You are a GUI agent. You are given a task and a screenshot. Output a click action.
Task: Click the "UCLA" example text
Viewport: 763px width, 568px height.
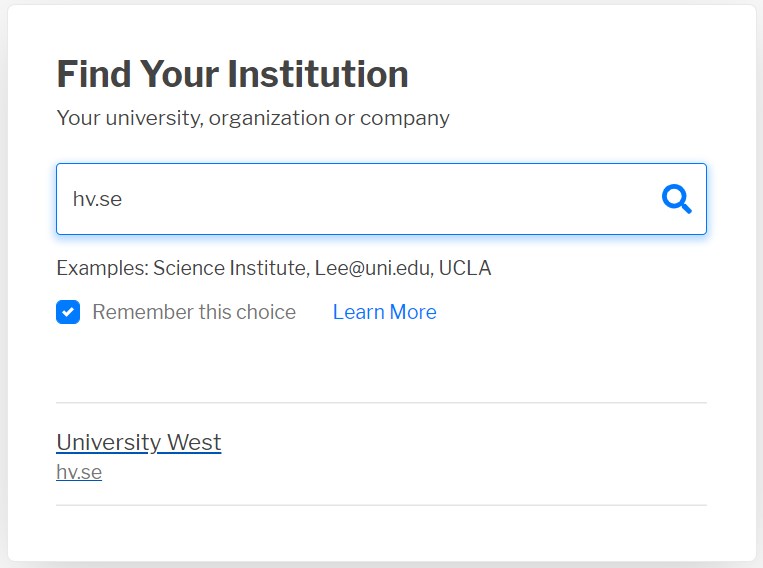click(465, 268)
